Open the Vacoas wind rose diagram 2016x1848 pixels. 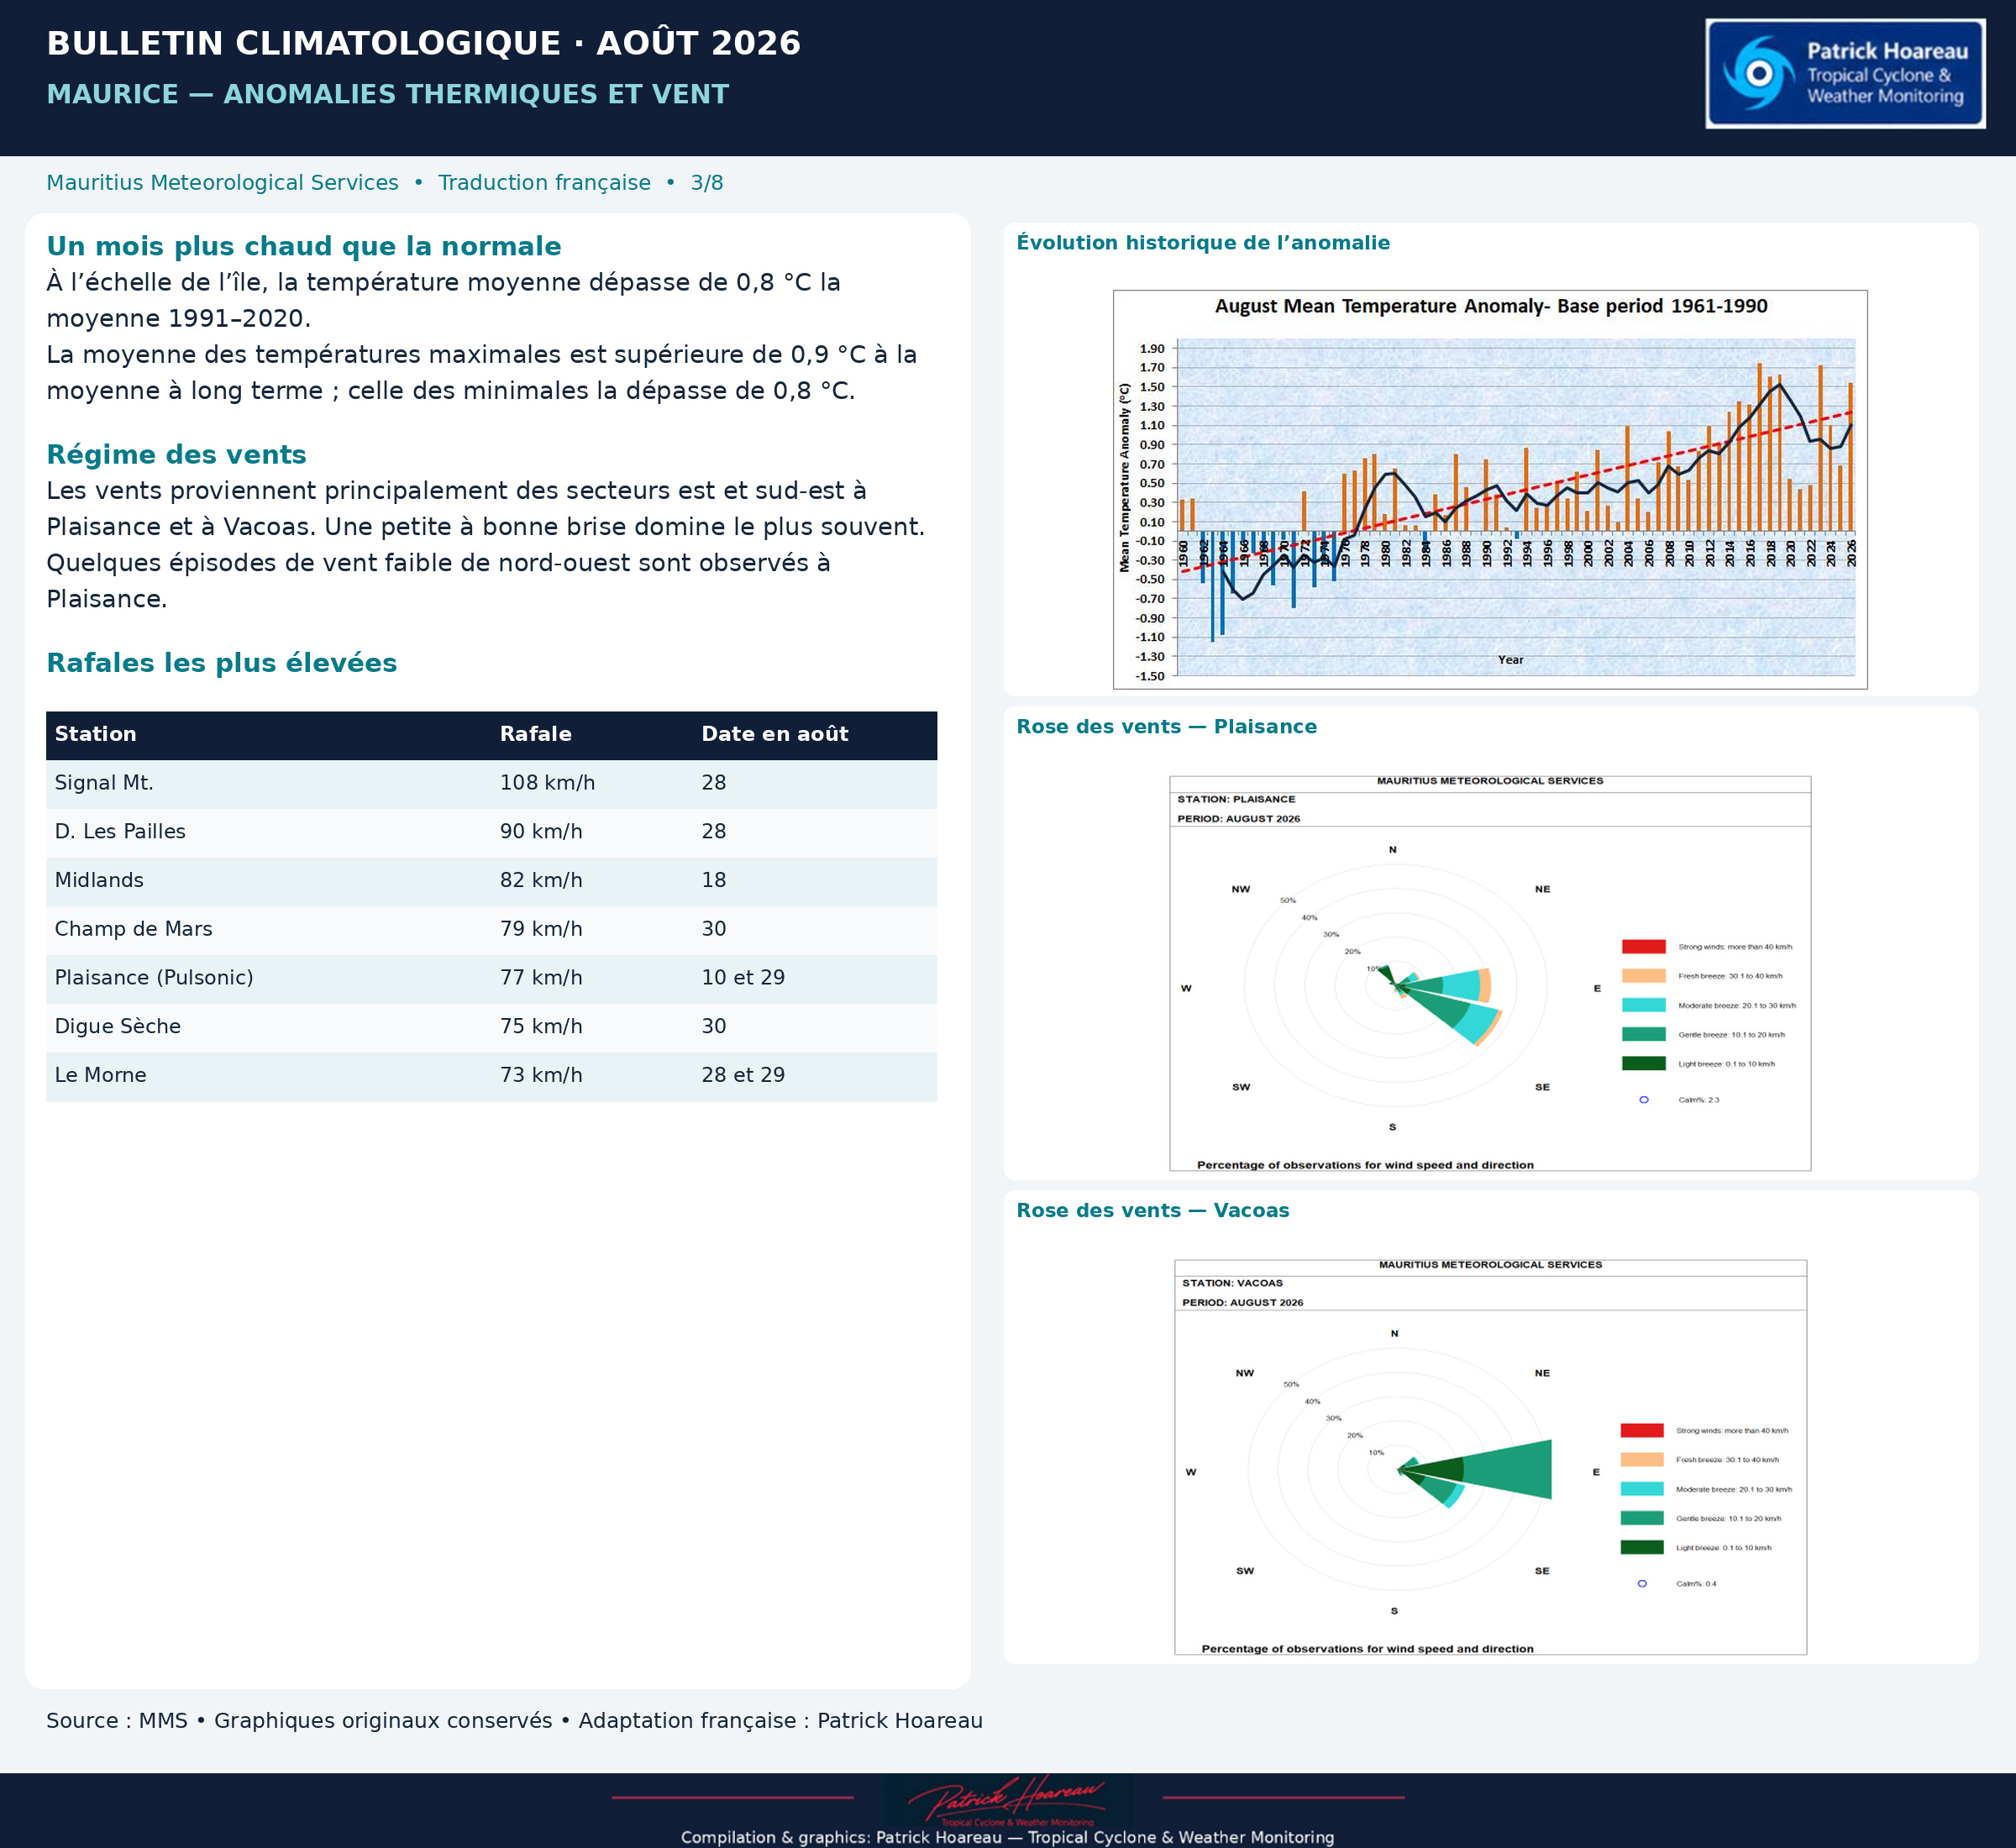point(1490,1457)
